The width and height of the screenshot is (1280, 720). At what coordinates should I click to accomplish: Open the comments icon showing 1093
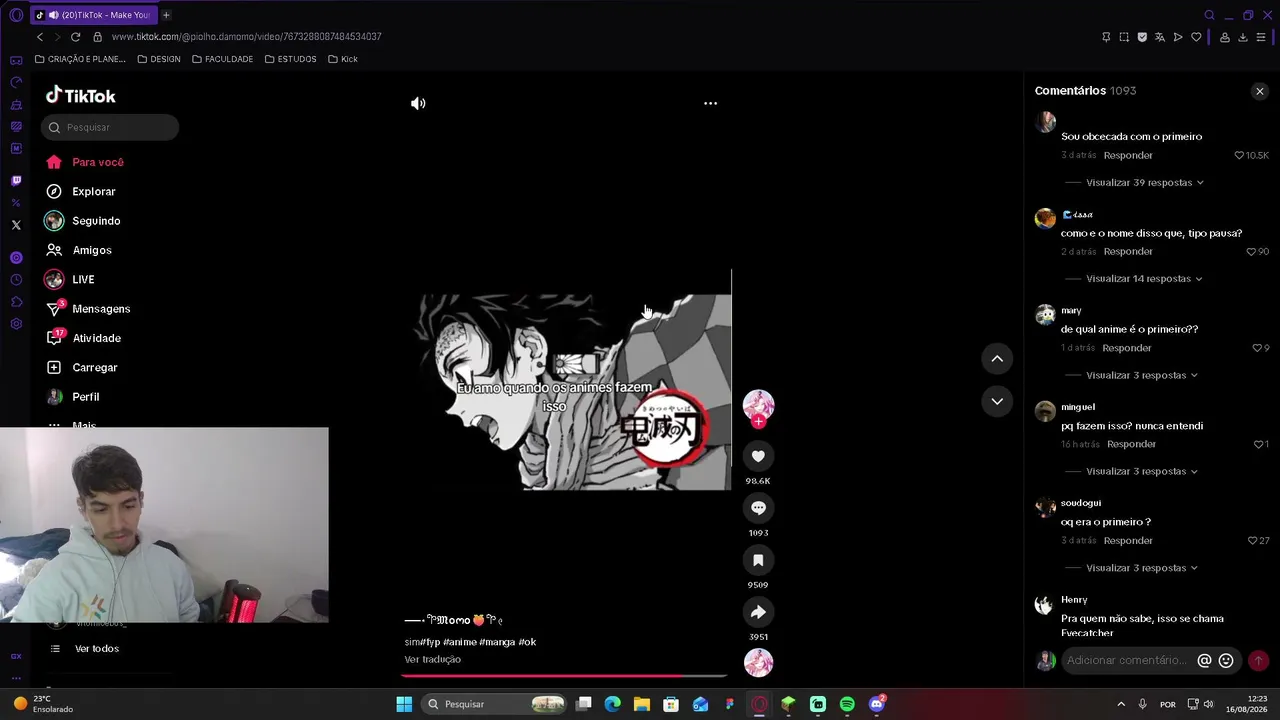coord(758,508)
